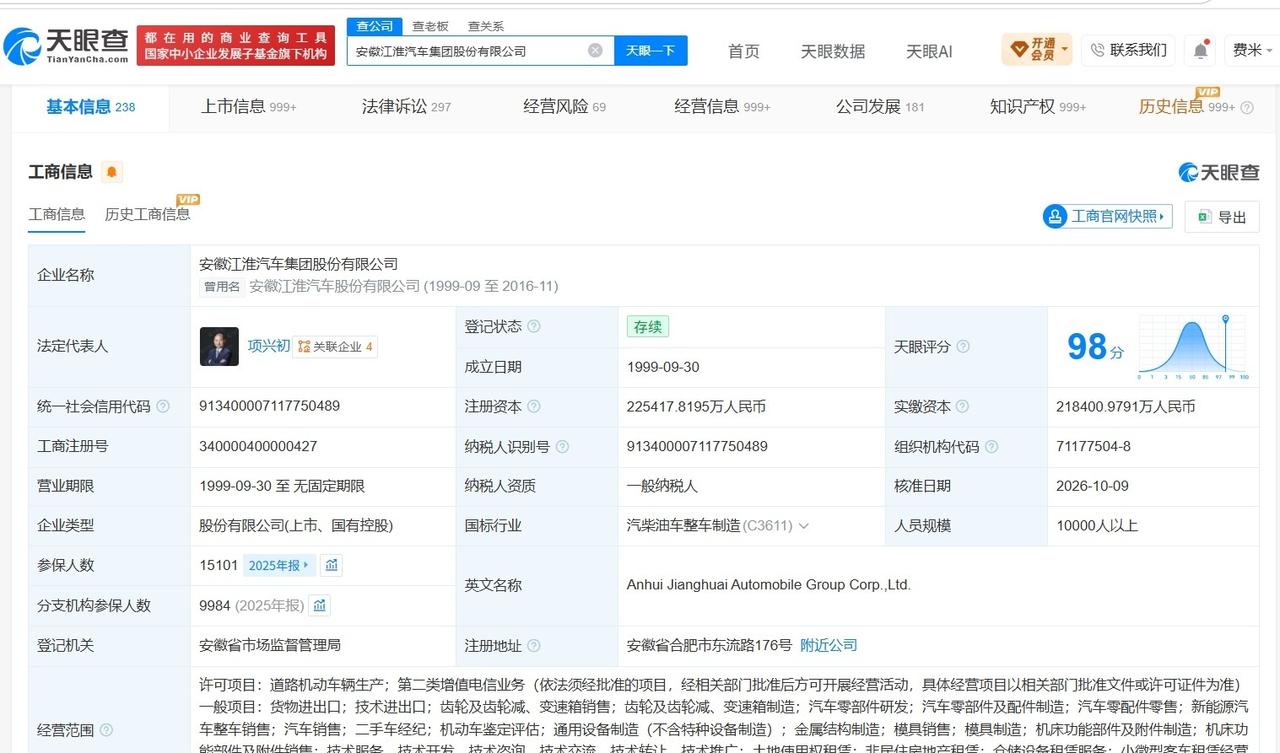Screen dimensions: 1280x753
Task: Click help icon beside 纳税人识别号
Action: 563,447
